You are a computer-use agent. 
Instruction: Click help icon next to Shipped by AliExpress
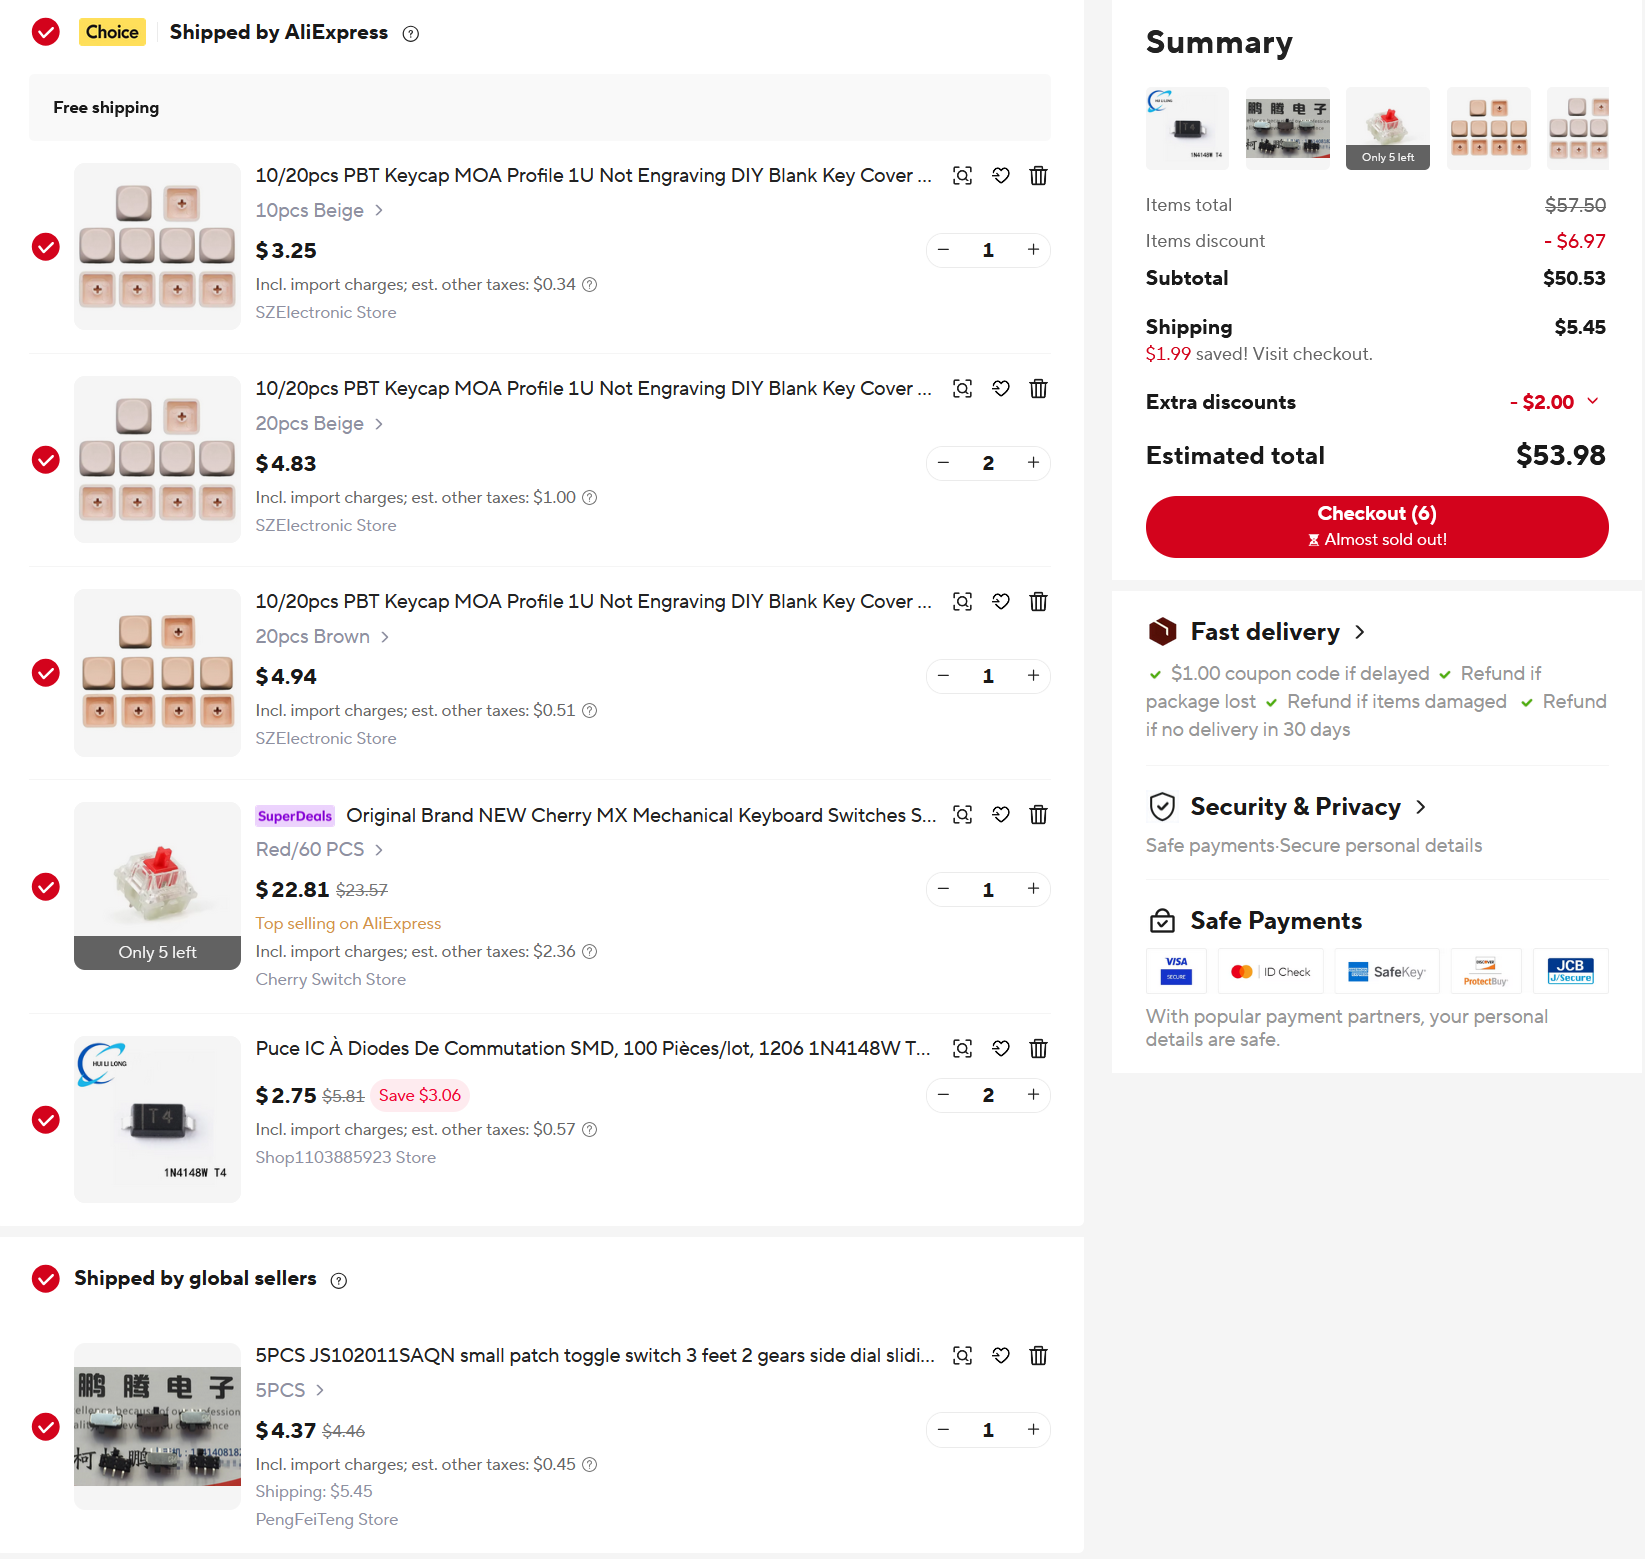(410, 34)
